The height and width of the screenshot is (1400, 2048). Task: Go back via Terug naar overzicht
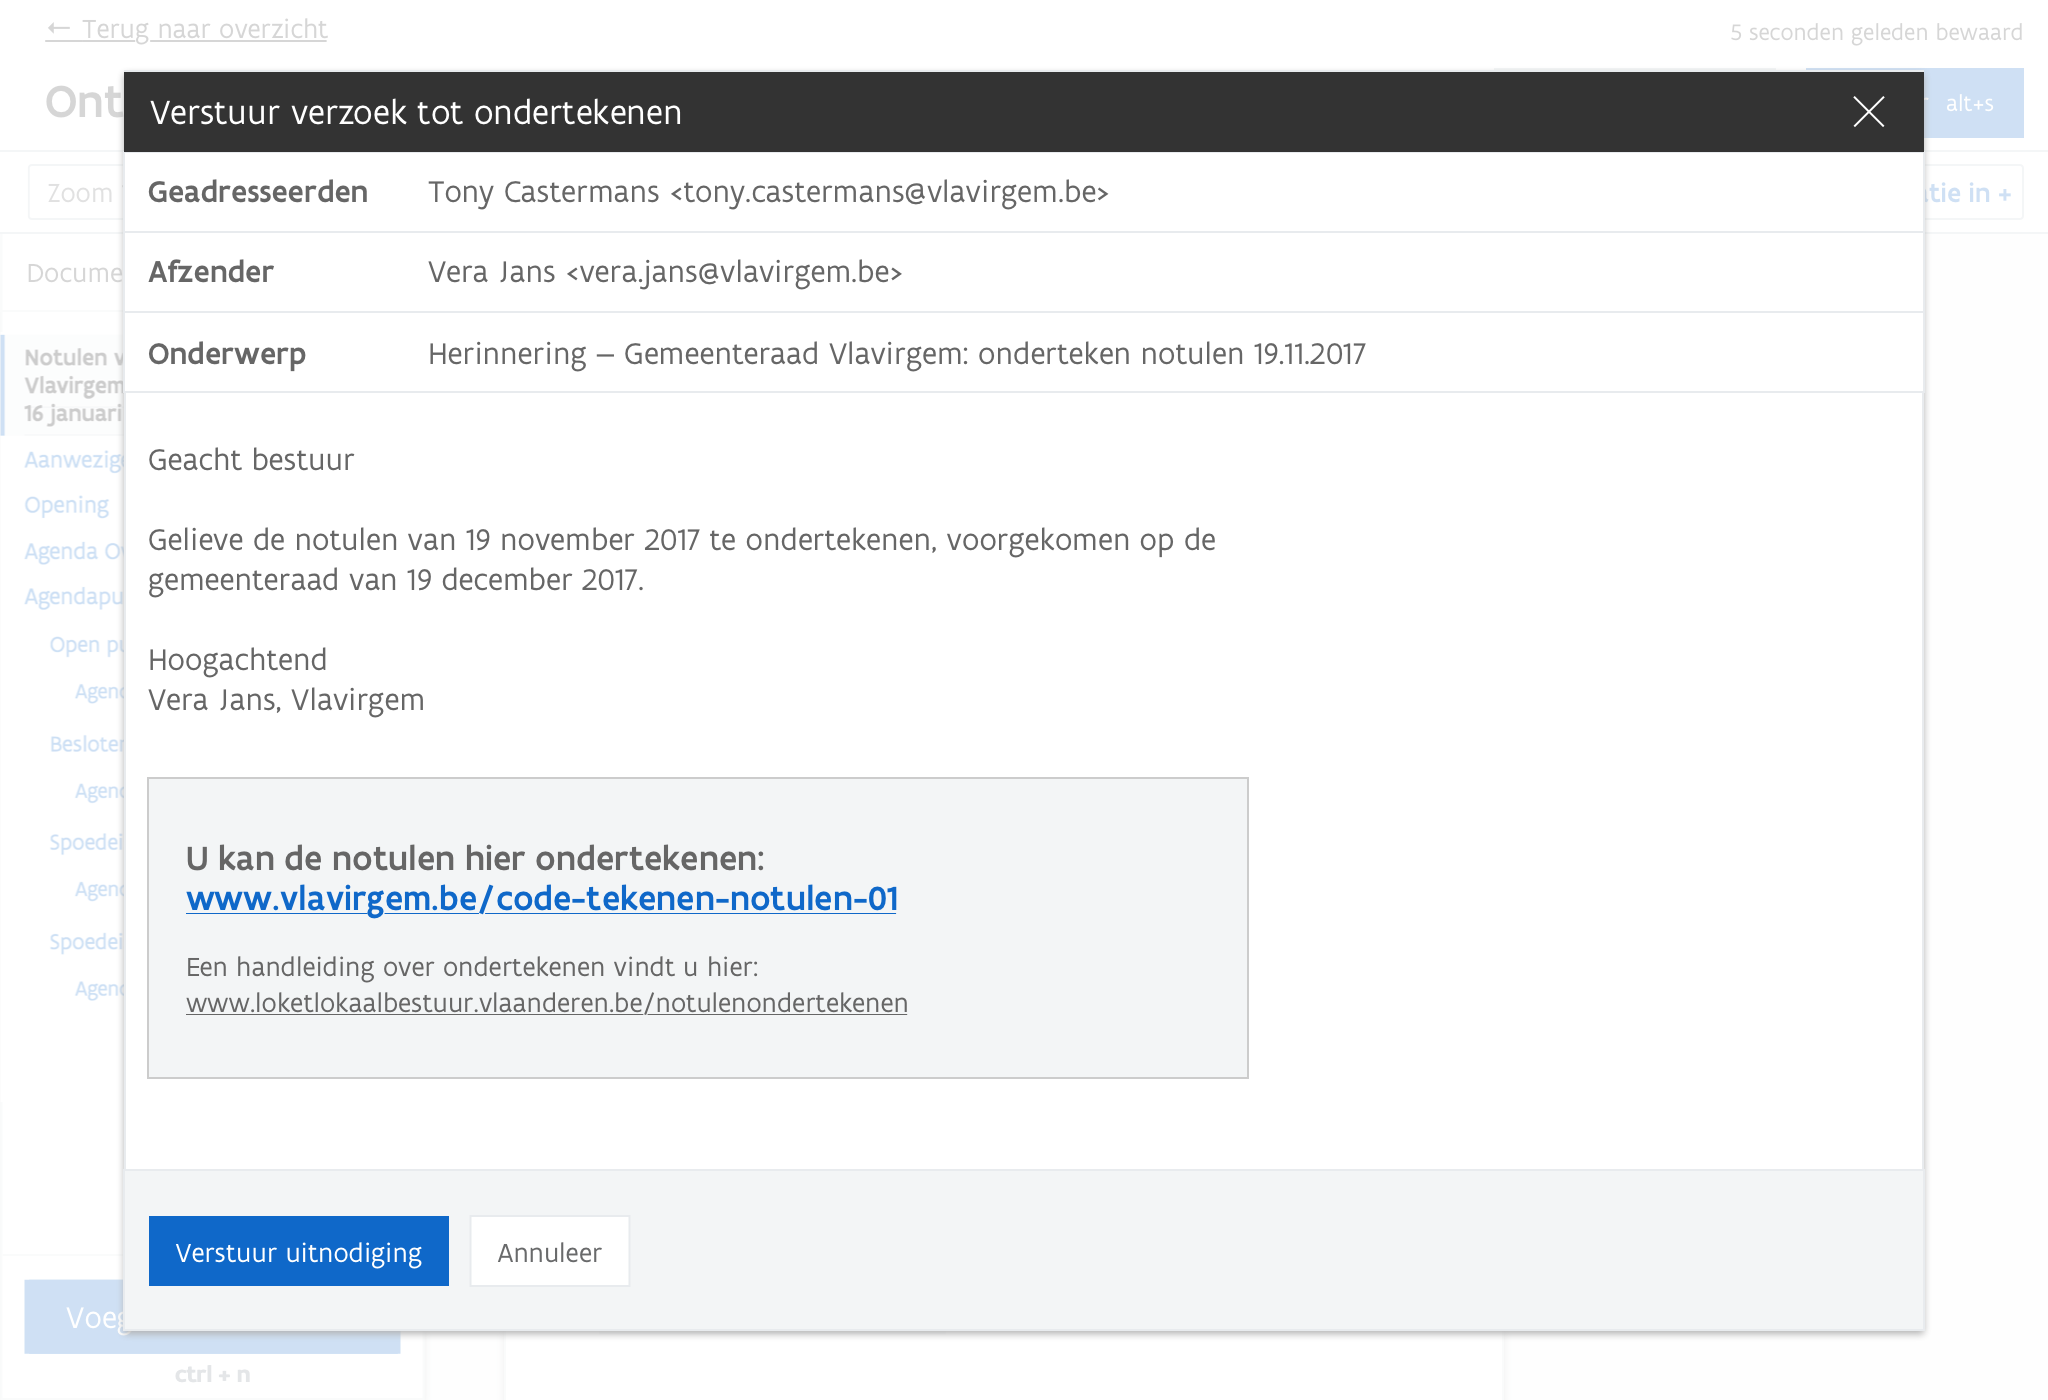203,30
